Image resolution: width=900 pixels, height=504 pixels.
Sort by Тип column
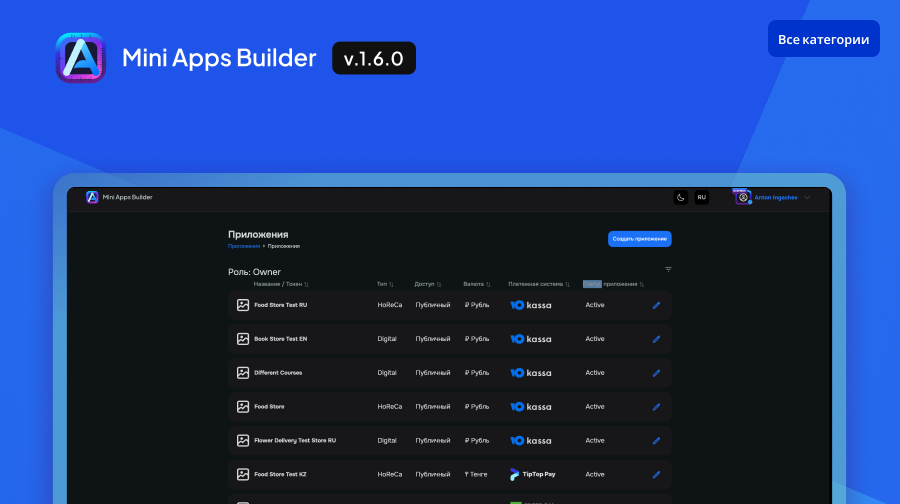point(385,284)
